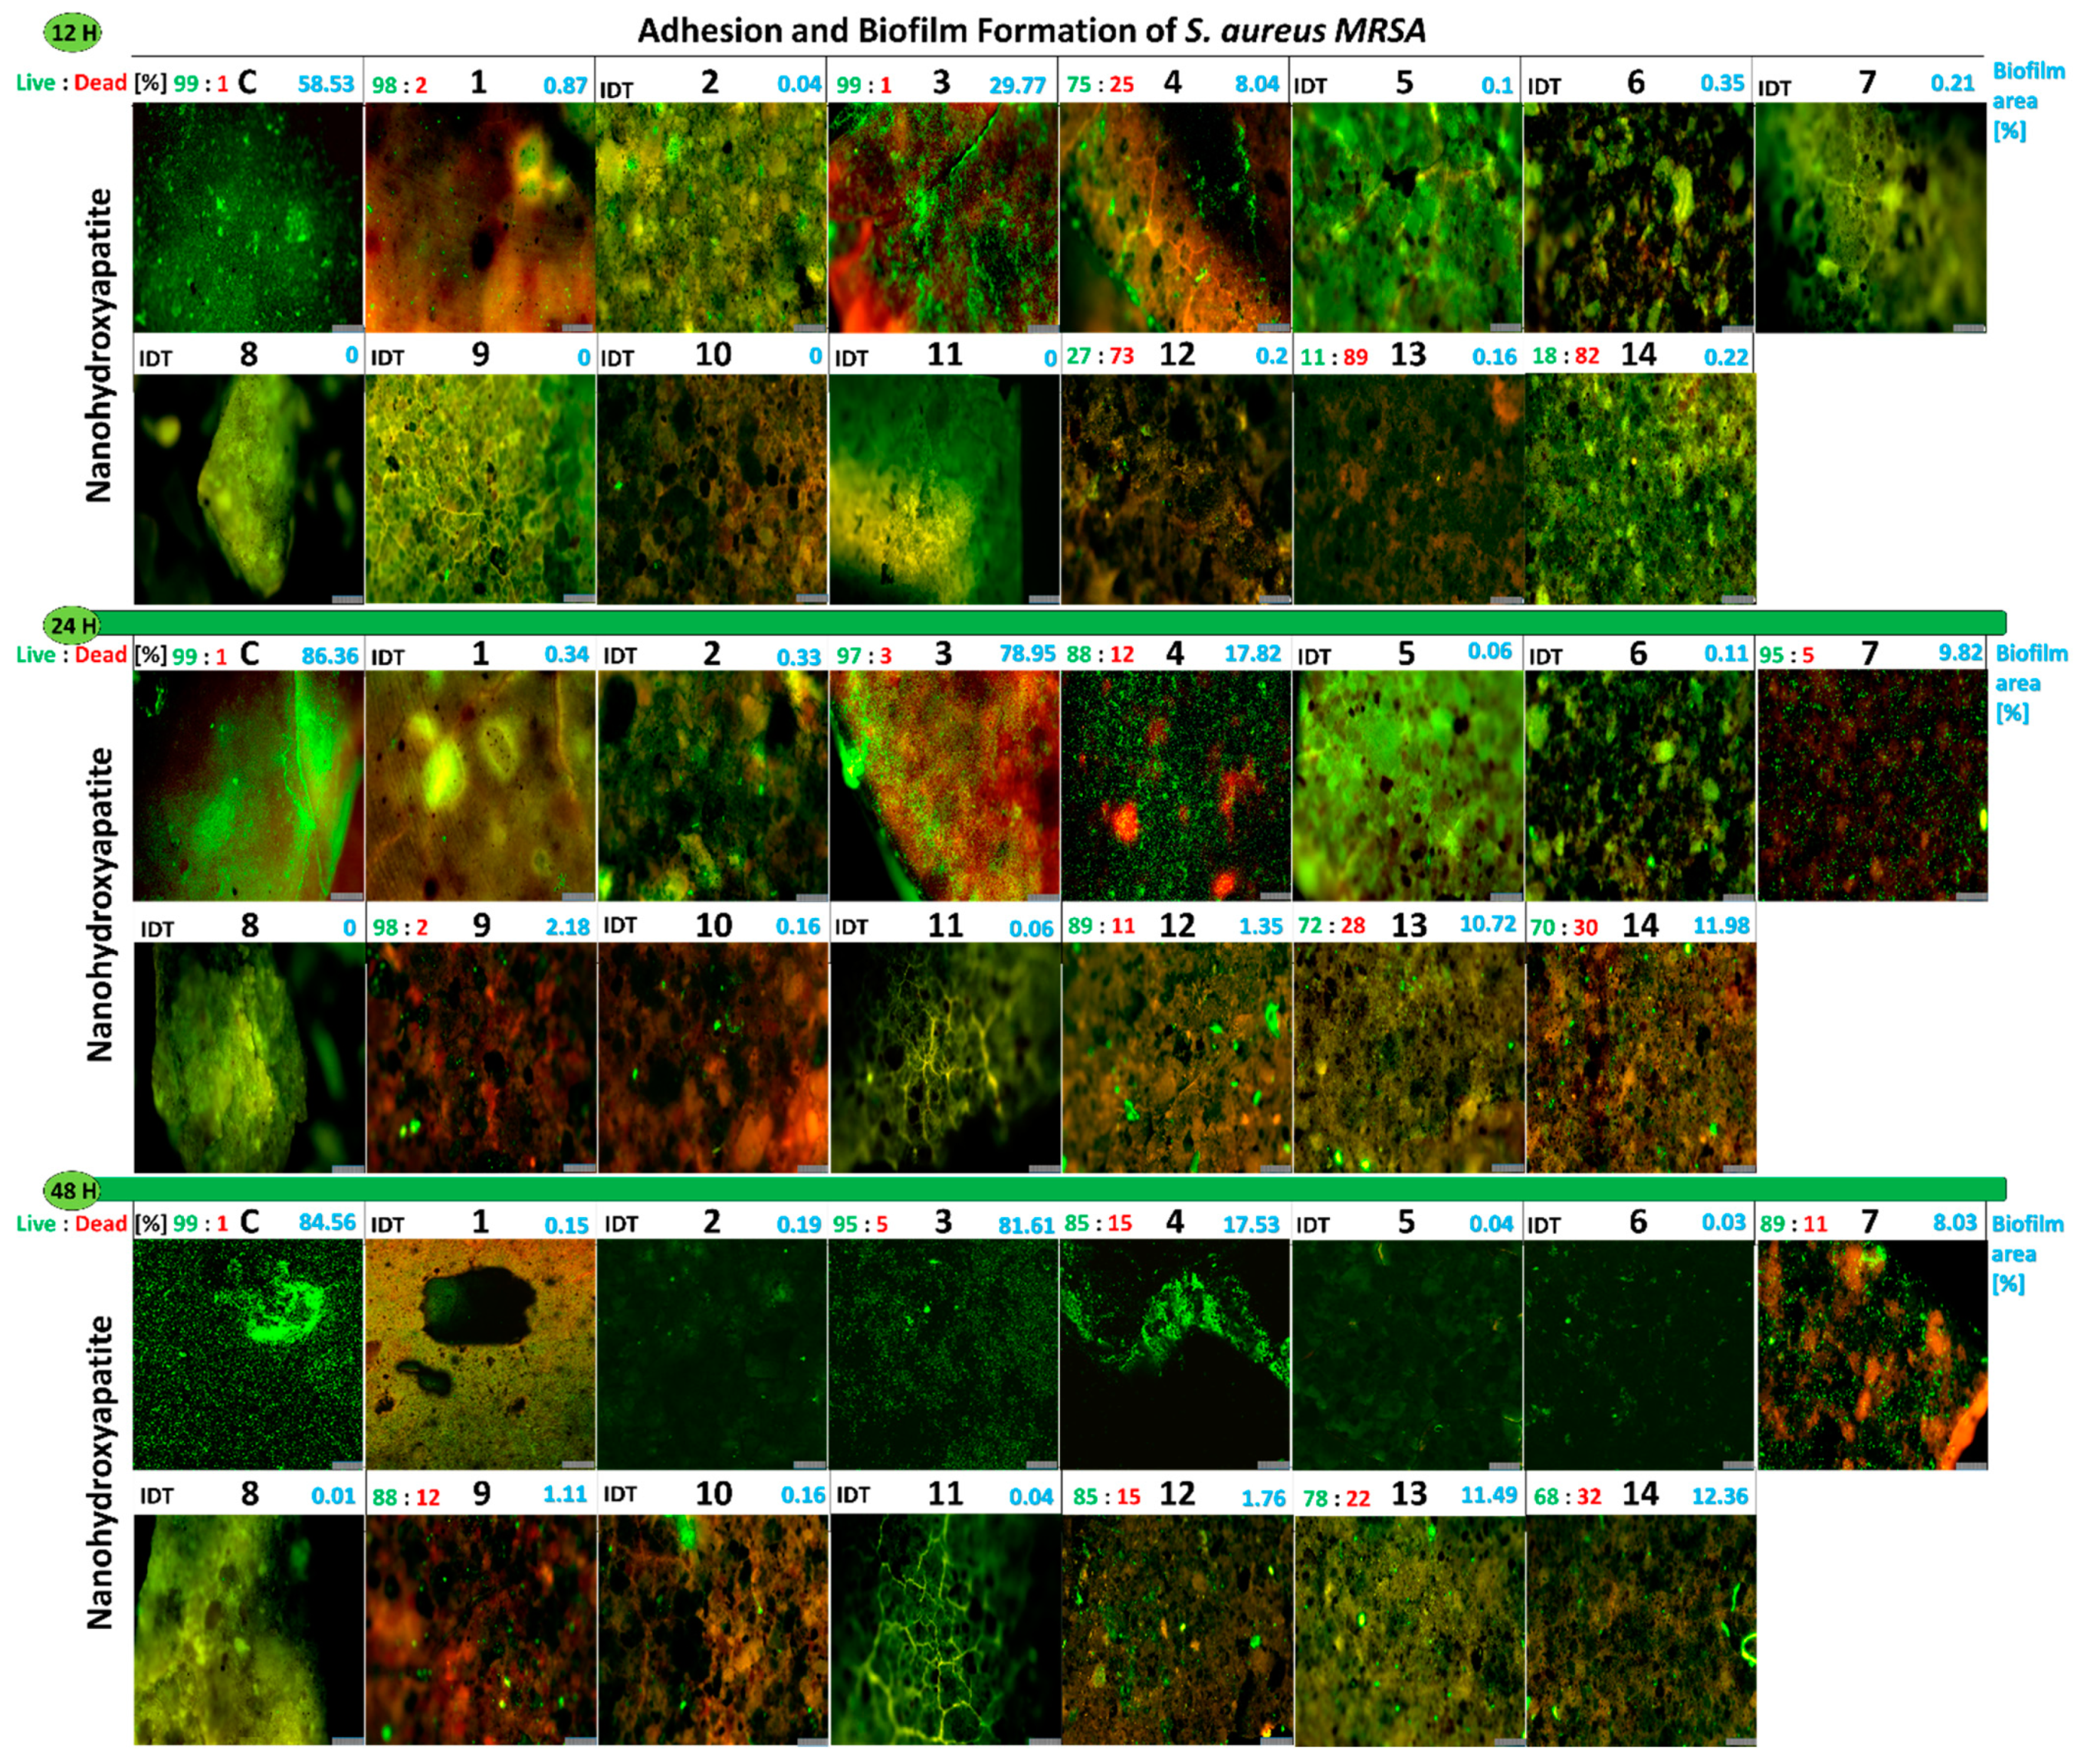Image resolution: width=2081 pixels, height=1764 pixels.
Task: Click 12 H sample 8 micrograph
Action: pyautogui.click(x=248, y=488)
